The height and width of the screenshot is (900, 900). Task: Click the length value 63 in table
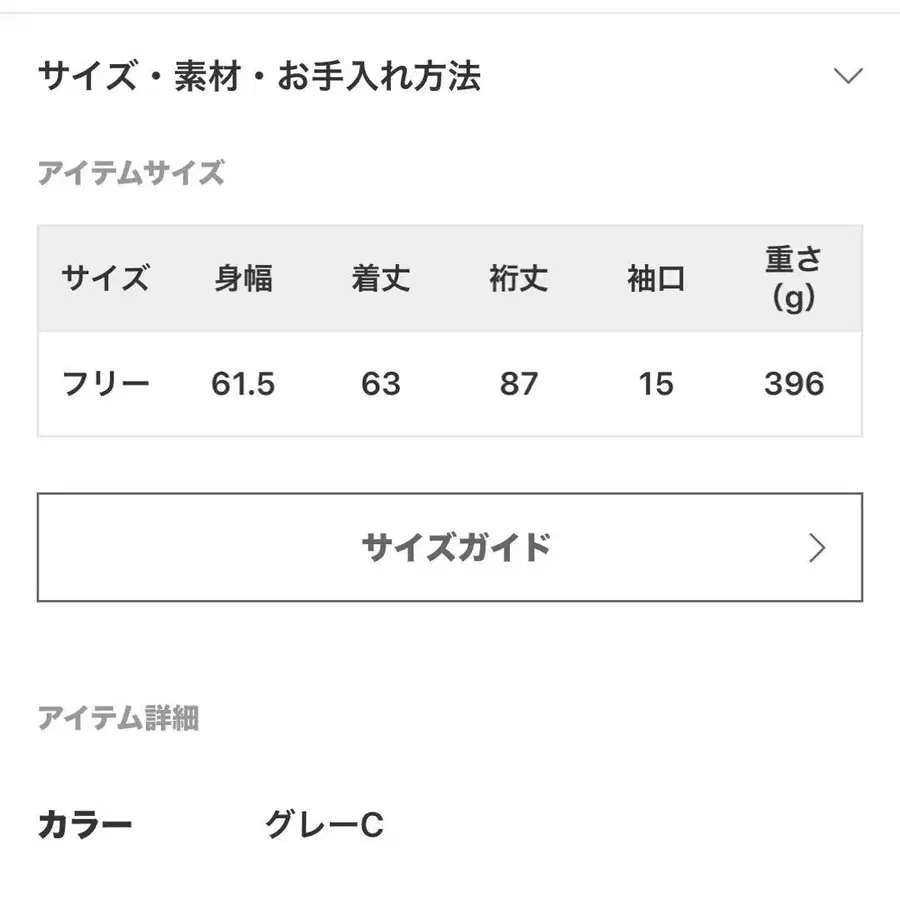pyautogui.click(x=381, y=383)
